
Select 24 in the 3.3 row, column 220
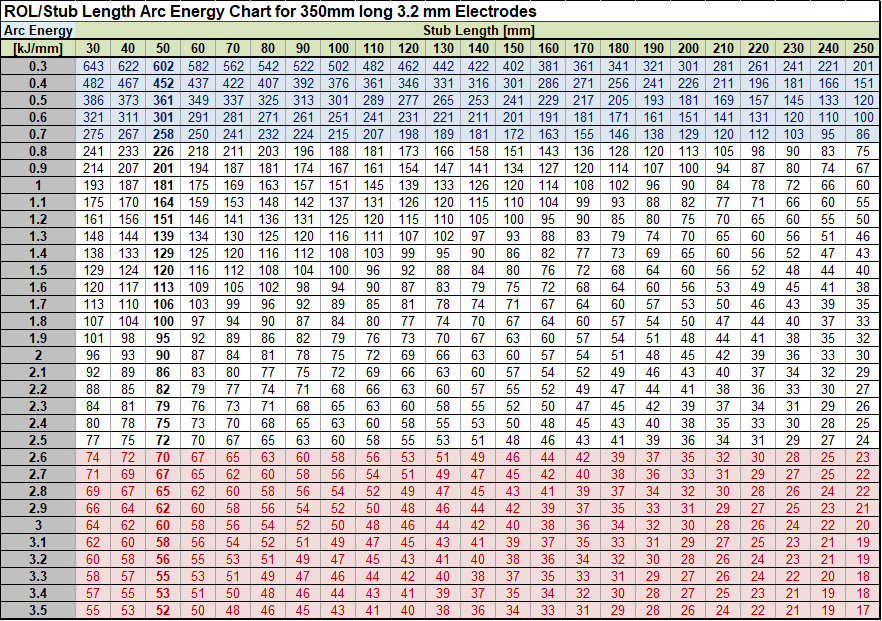tap(758, 576)
